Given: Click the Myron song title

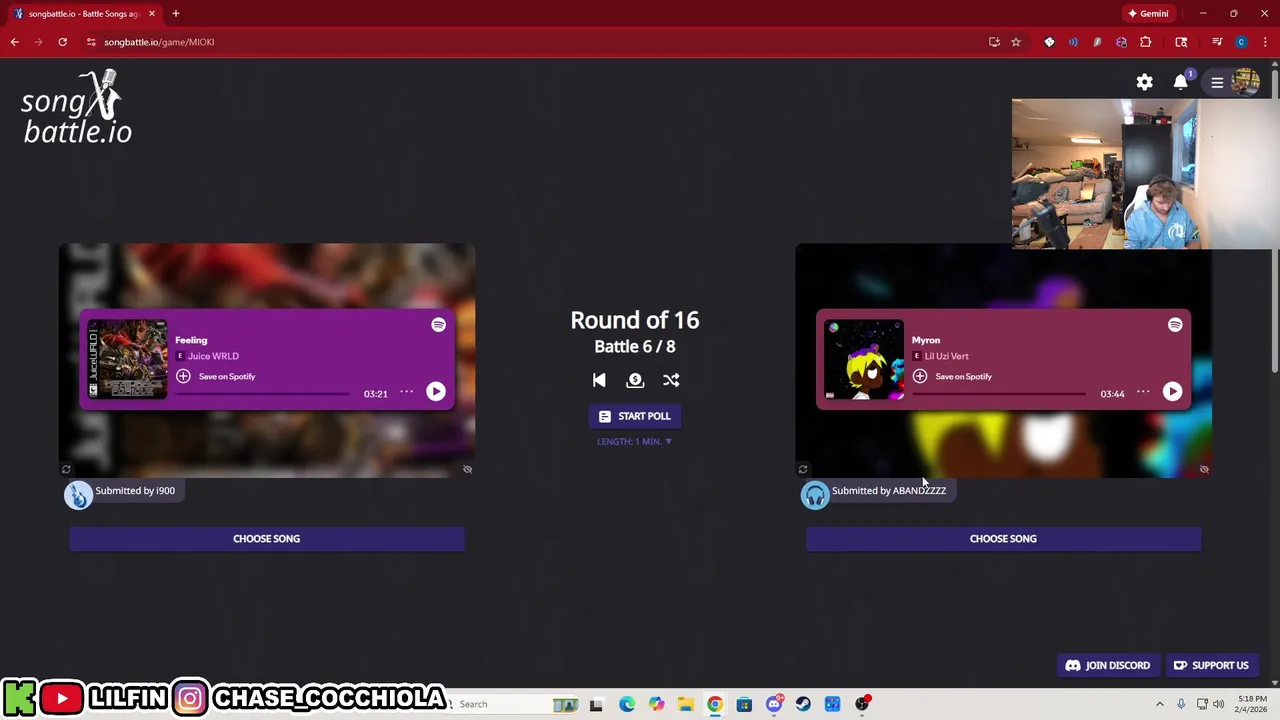Looking at the screenshot, I should coord(926,340).
